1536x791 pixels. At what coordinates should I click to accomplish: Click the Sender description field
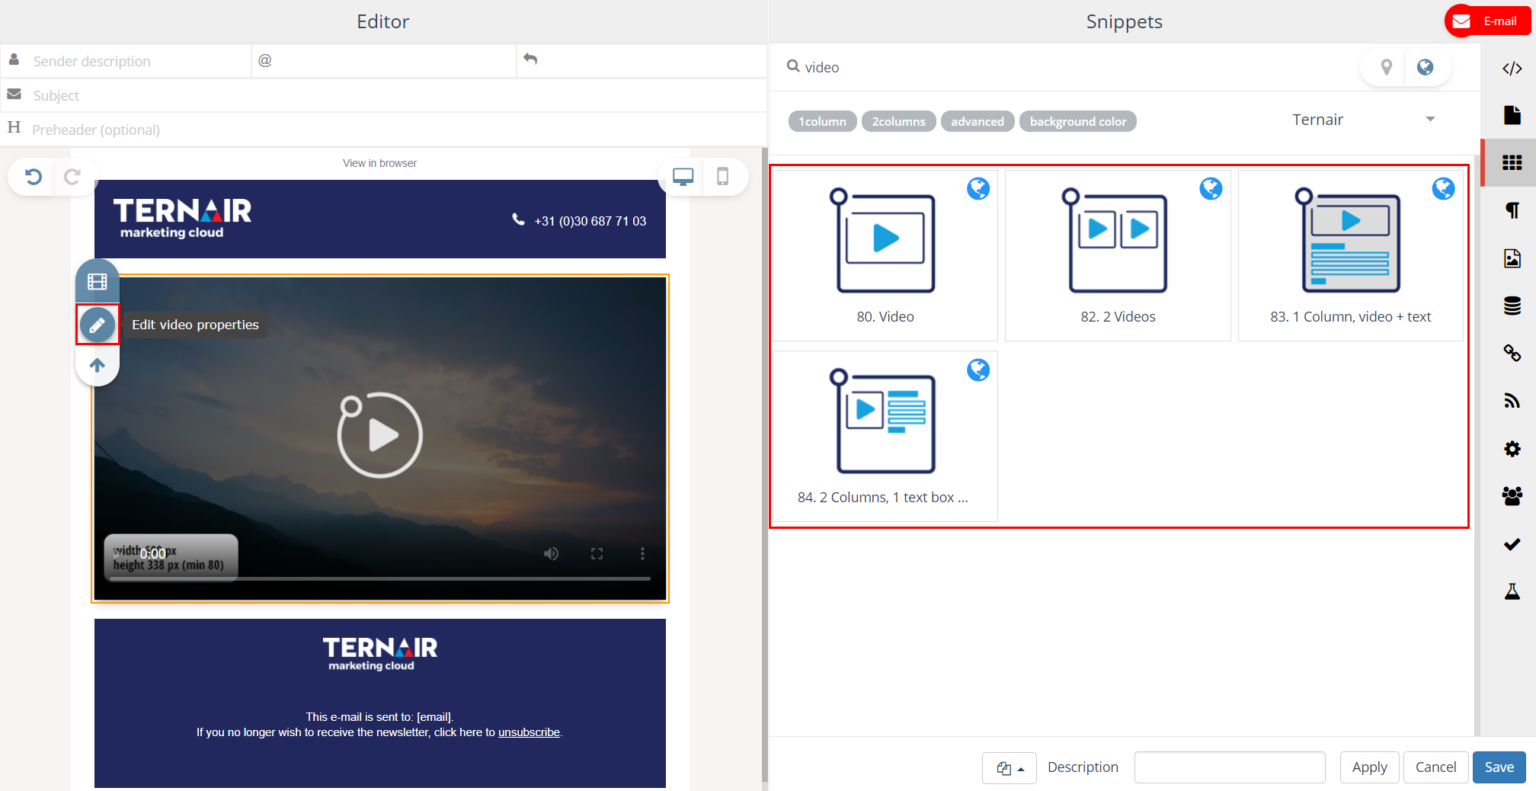tap(126, 61)
